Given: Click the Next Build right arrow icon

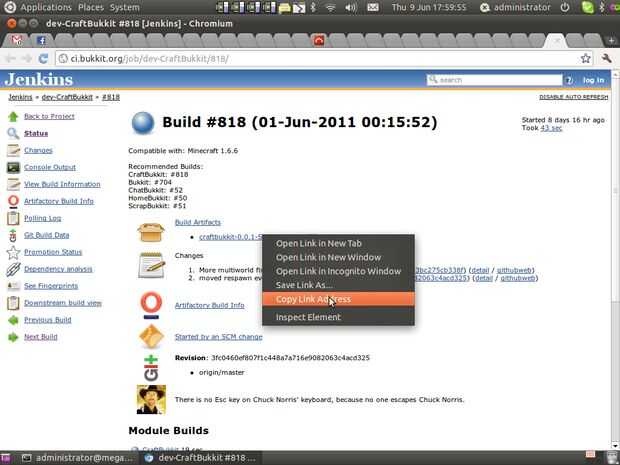Looking at the screenshot, I should (13, 337).
